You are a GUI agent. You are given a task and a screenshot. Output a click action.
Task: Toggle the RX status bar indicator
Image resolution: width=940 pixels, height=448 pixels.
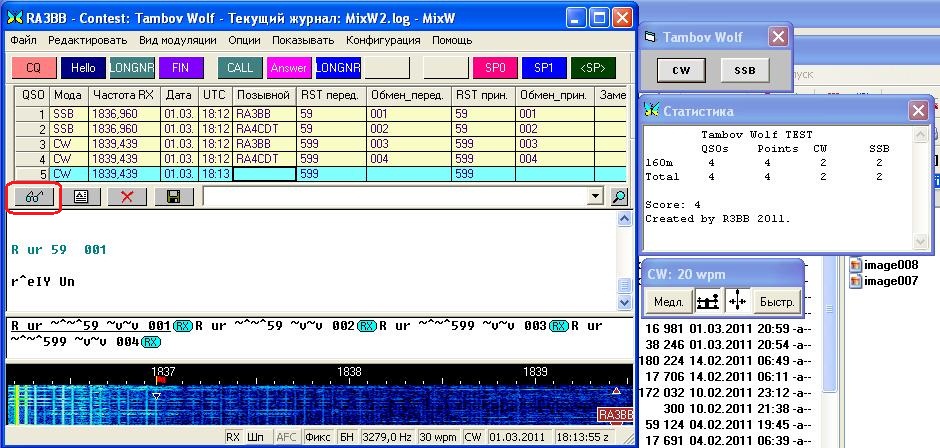[233, 437]
